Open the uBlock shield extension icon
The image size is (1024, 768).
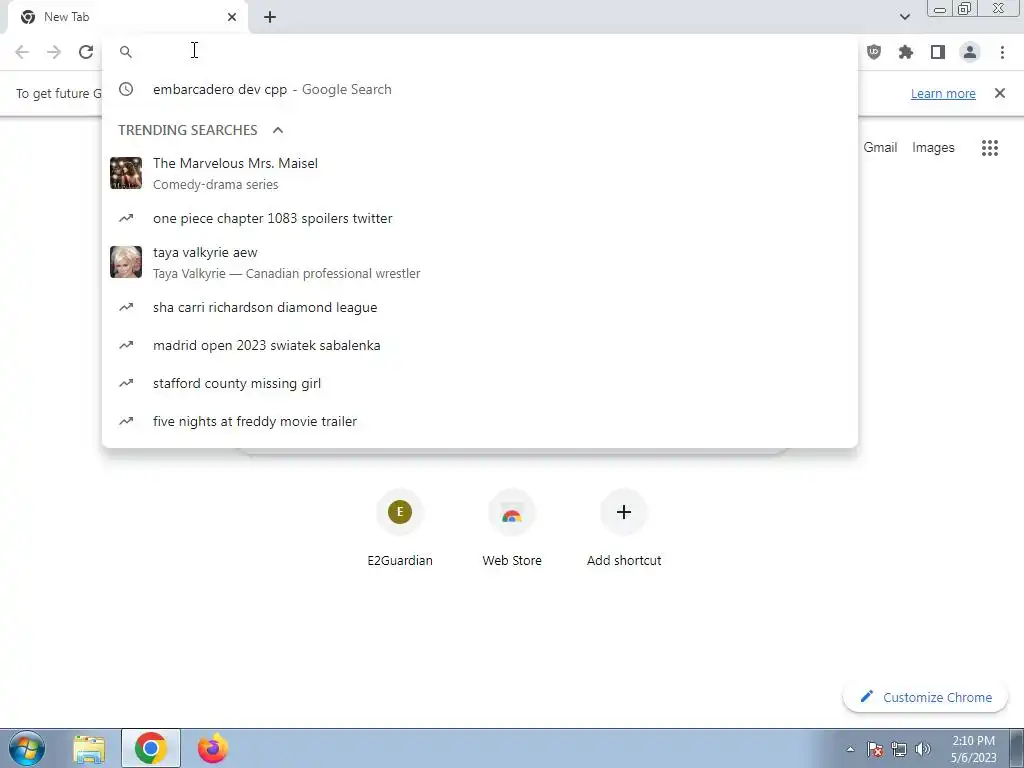point(874,52)
